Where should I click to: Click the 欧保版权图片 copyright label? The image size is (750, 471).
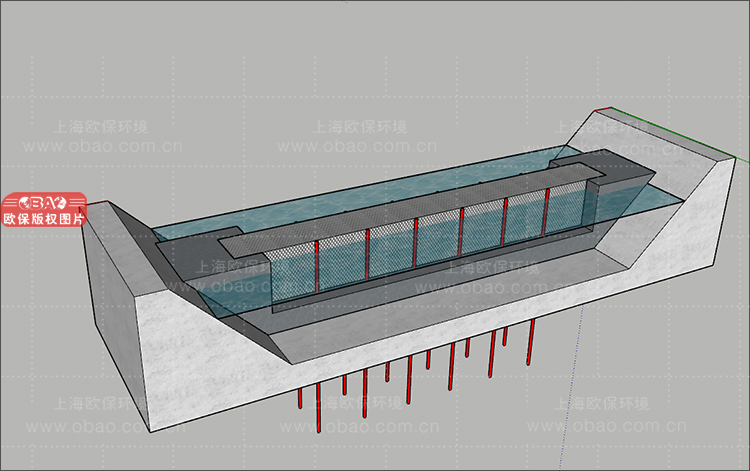point(44,217)
